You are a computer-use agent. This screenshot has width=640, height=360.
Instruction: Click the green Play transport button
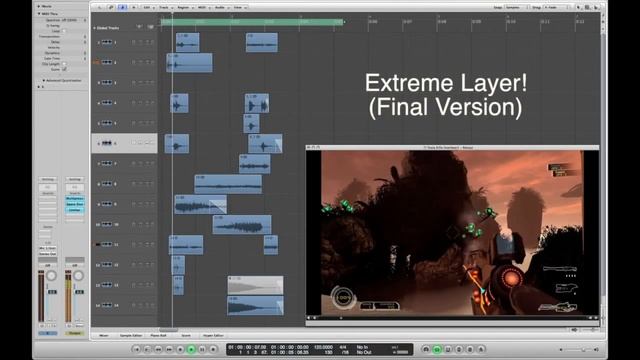point(191,349)
